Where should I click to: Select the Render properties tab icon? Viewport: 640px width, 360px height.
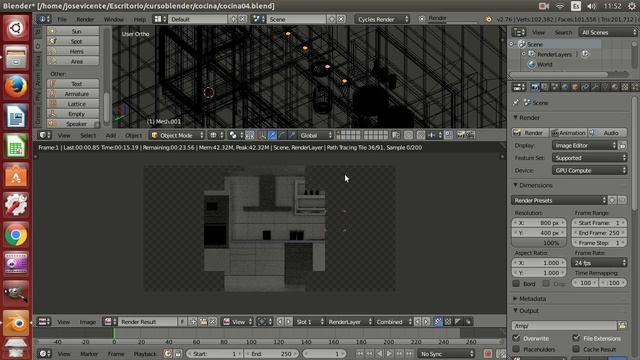tap(535, 87)
